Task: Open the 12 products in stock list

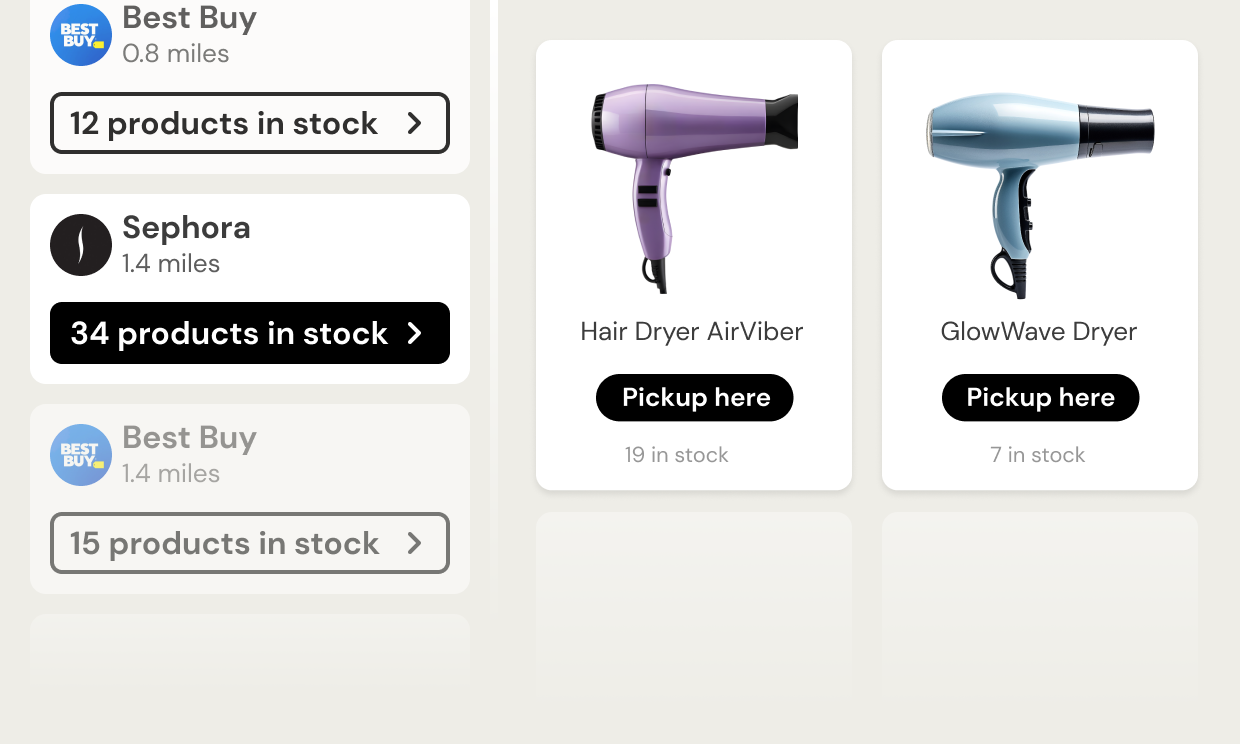Action: tap(250, 123)
